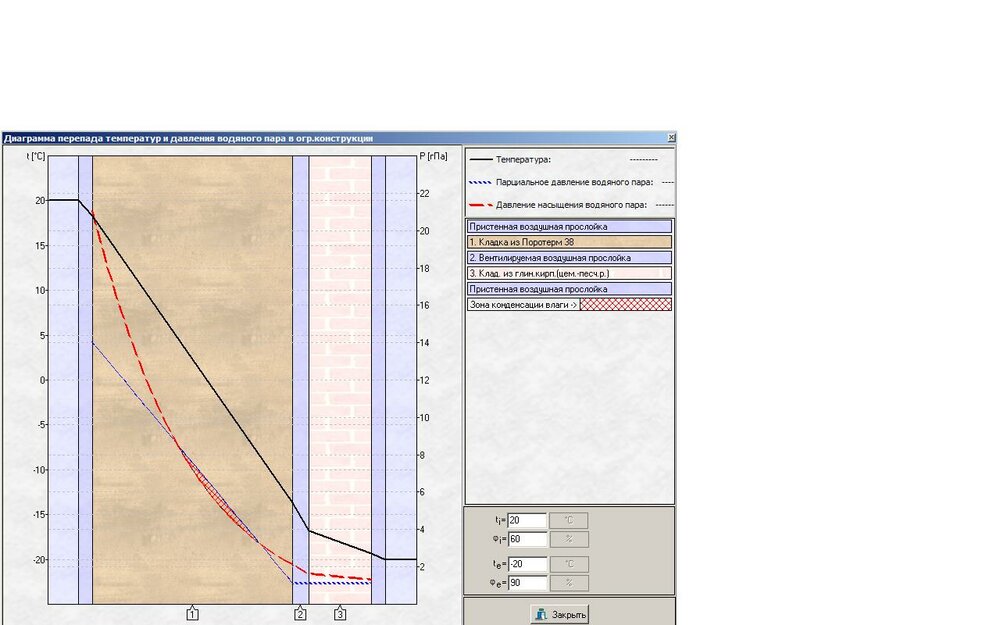Click the φi input field containing 60

(x=527, y=539)
